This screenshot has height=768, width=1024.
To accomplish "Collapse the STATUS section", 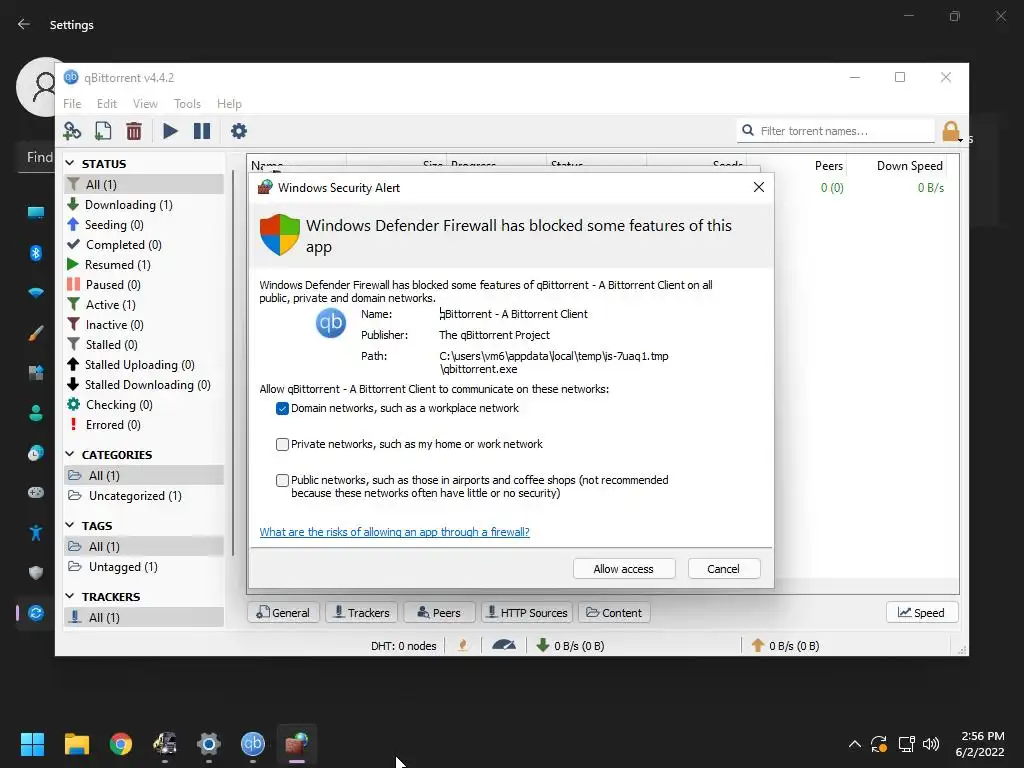I will (71, 163).
